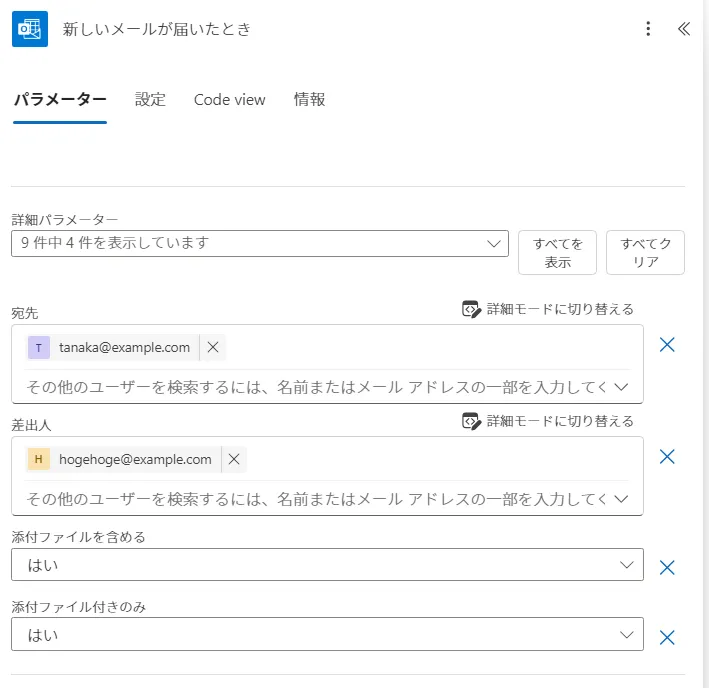The height and width of the screenshot is (688, 709).
Task: Remove hogehoge@example.com from 差出人 field
Action: click(234, 460)
